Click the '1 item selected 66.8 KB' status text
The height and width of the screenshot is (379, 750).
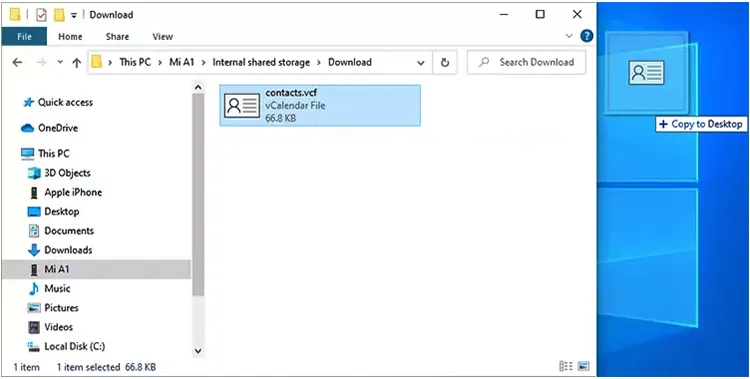point(106,368)
